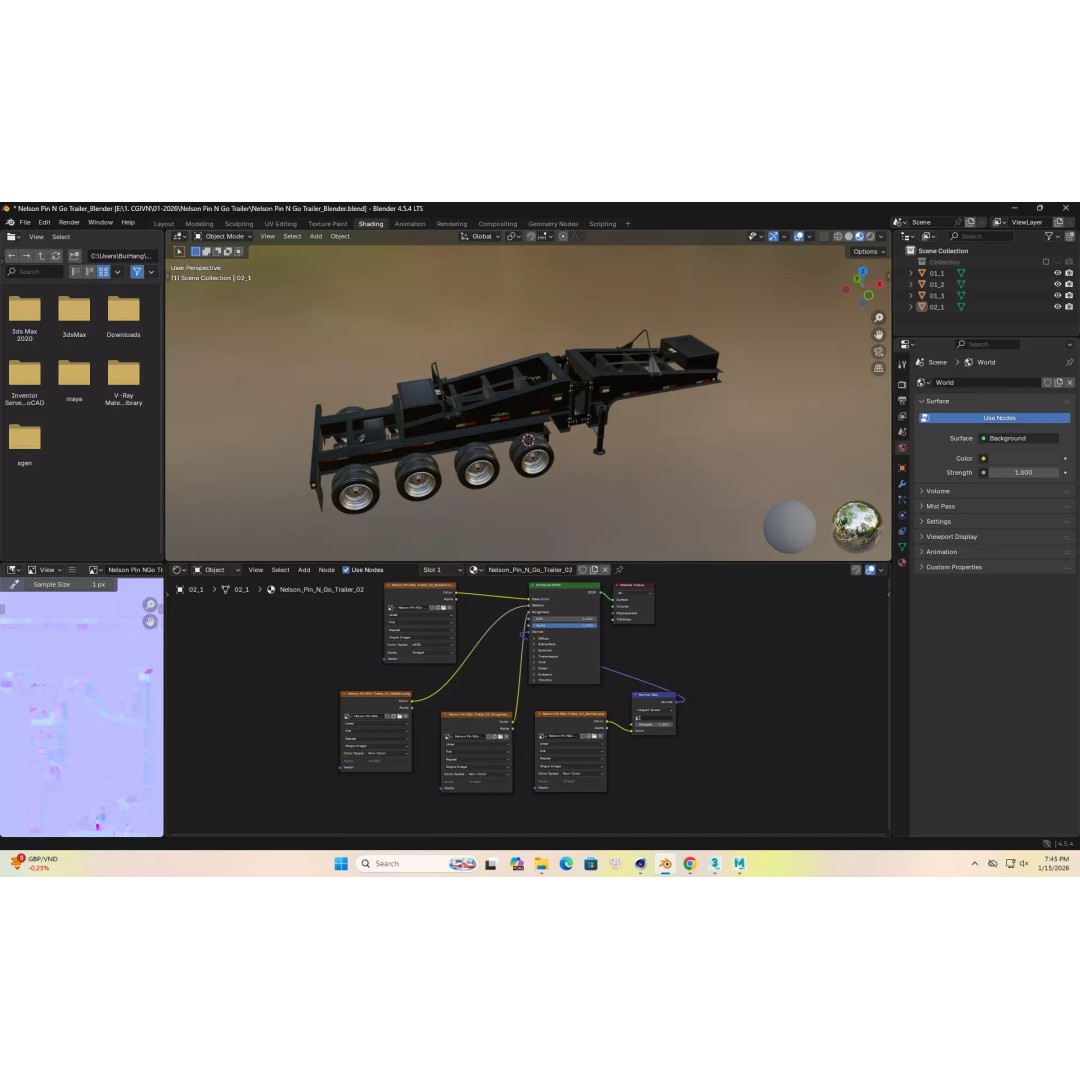Open the Downloads folder

click(x=123, y=316)
